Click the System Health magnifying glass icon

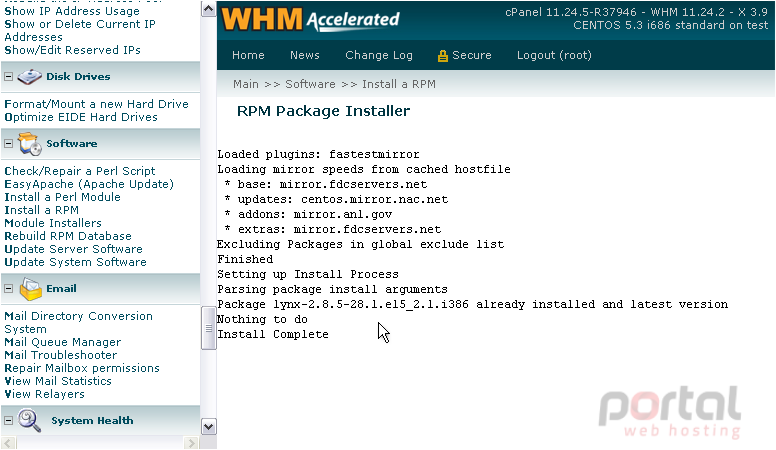30,421
